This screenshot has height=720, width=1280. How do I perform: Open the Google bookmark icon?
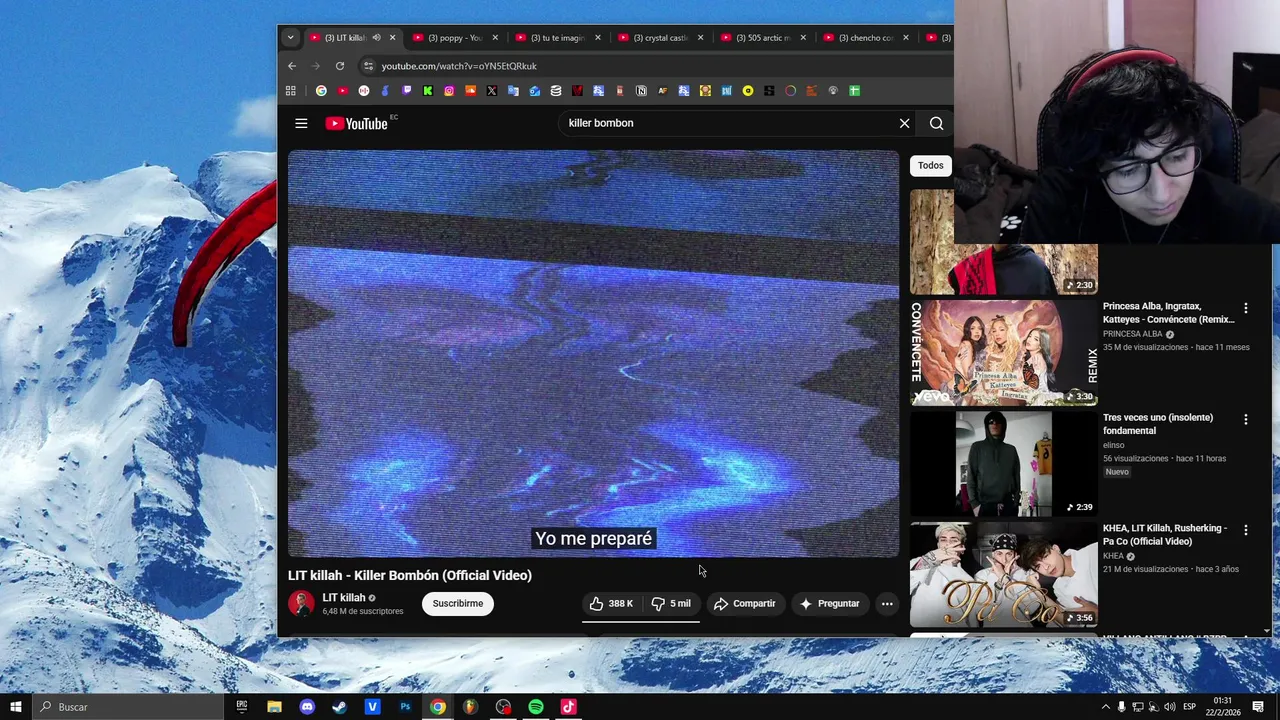(x=321, y=90)
